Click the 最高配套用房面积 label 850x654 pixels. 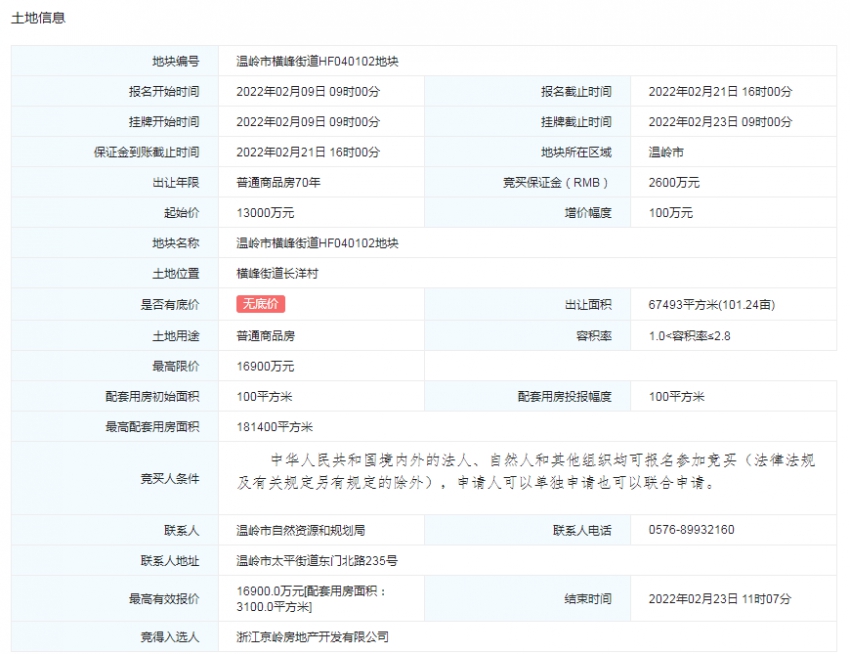pos(152,427)
